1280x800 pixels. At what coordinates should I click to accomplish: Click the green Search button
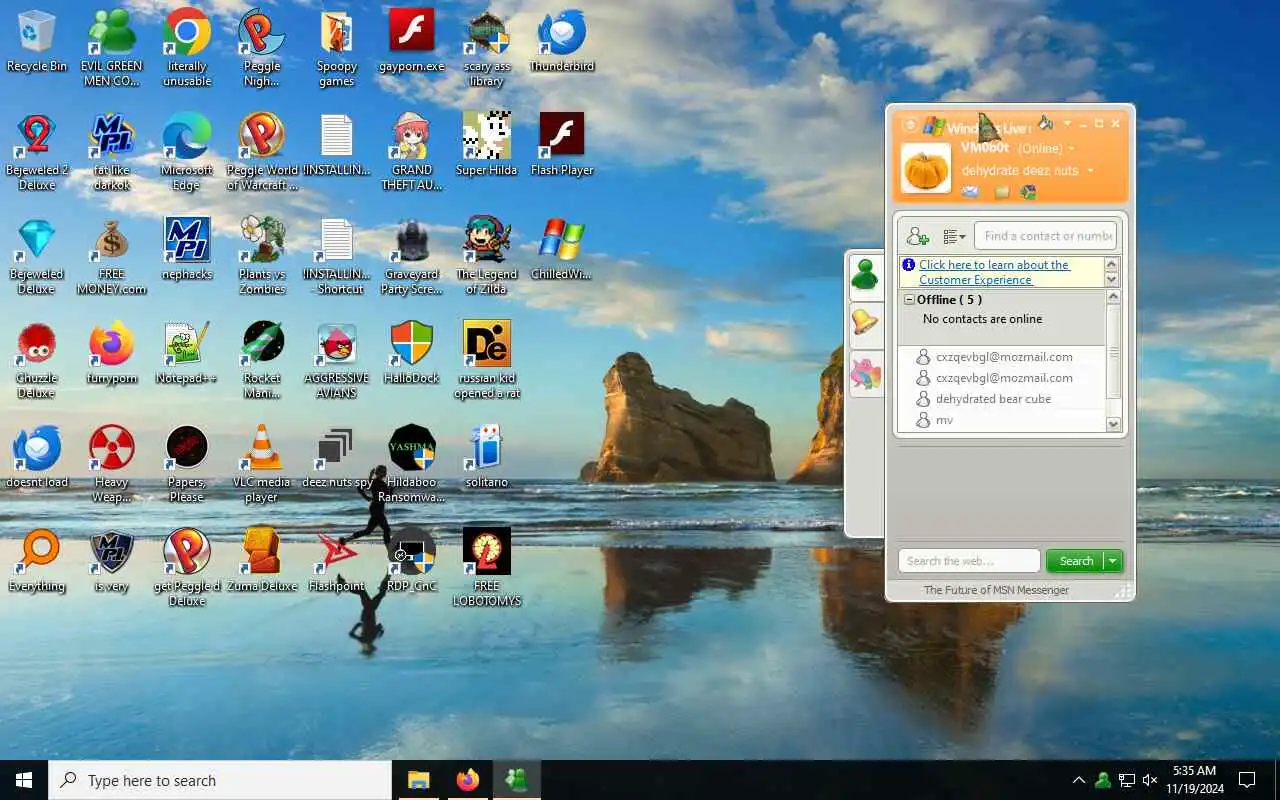tap(1075, 561)
